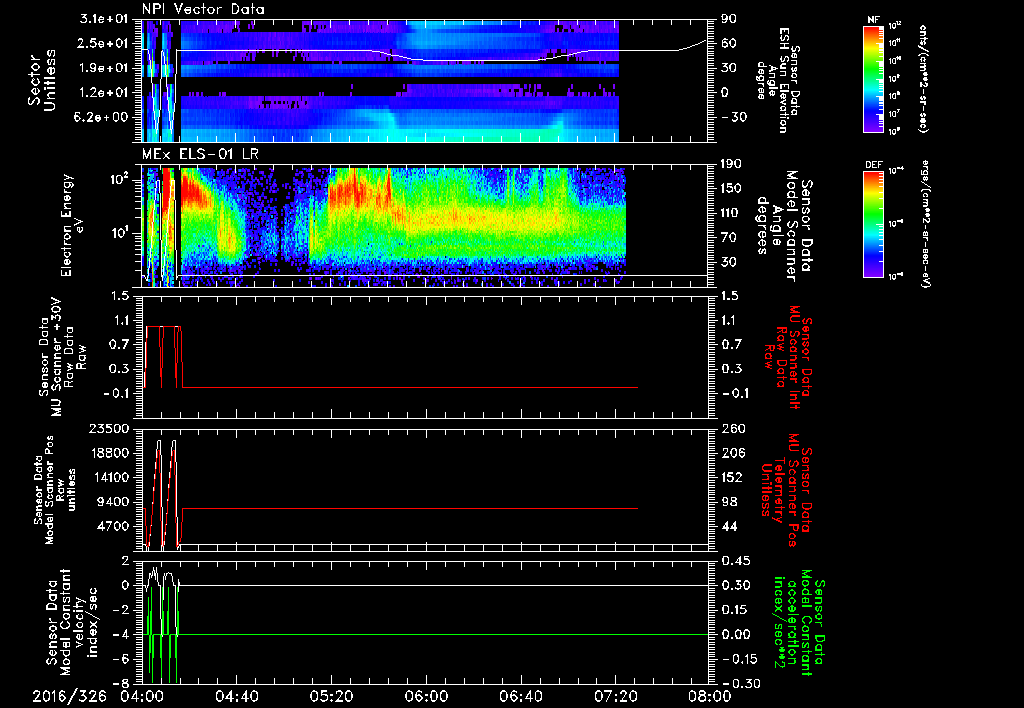
Task: Click the flat red line in MU Scanner +30V plot
Action: pyautogui.click(x=410, y=387)
